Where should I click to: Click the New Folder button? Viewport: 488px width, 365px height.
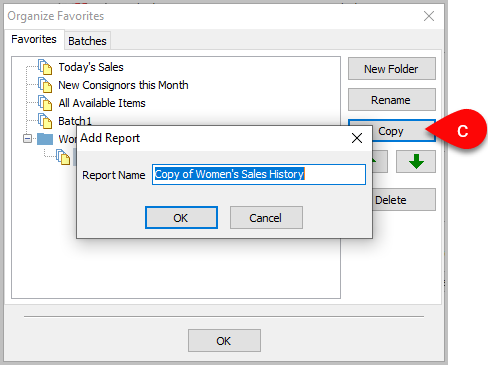click(x=392, y=69)
